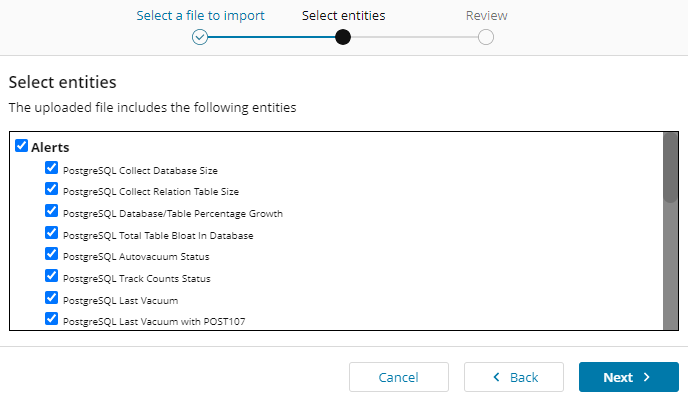Toggle PostgreSQL Last Vacuum with POST107 checkbox
The image size is (688, 400).
(52, 319)
